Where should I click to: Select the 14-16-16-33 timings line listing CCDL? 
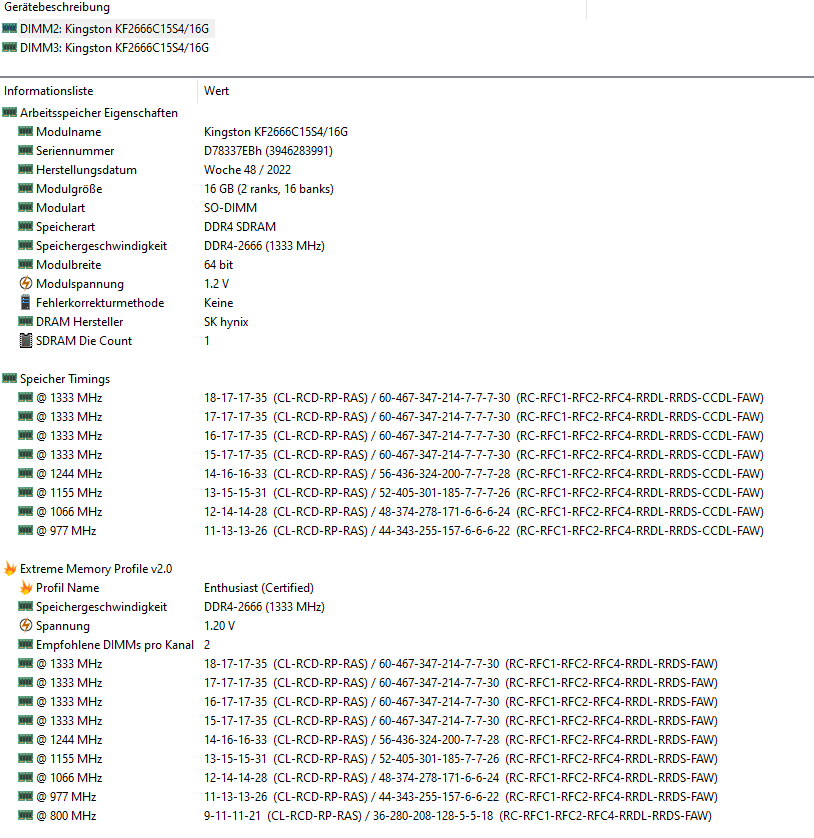[484, 474]
